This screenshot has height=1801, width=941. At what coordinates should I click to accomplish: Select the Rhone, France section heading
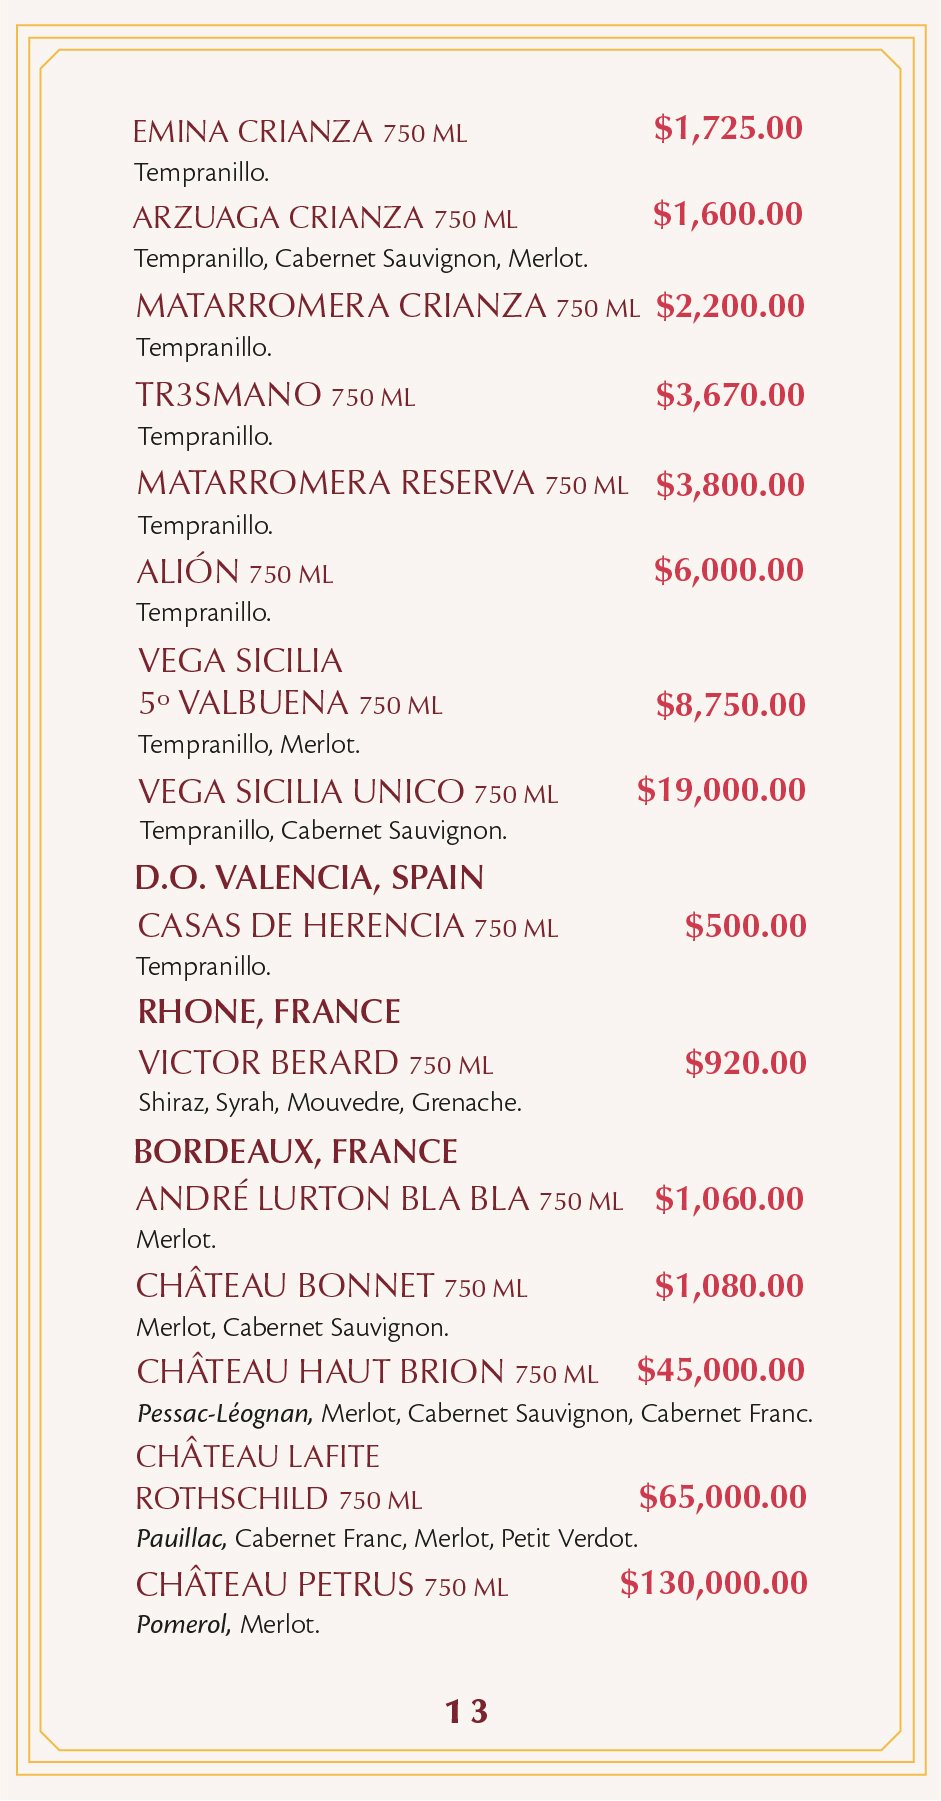click(269, 1012)
